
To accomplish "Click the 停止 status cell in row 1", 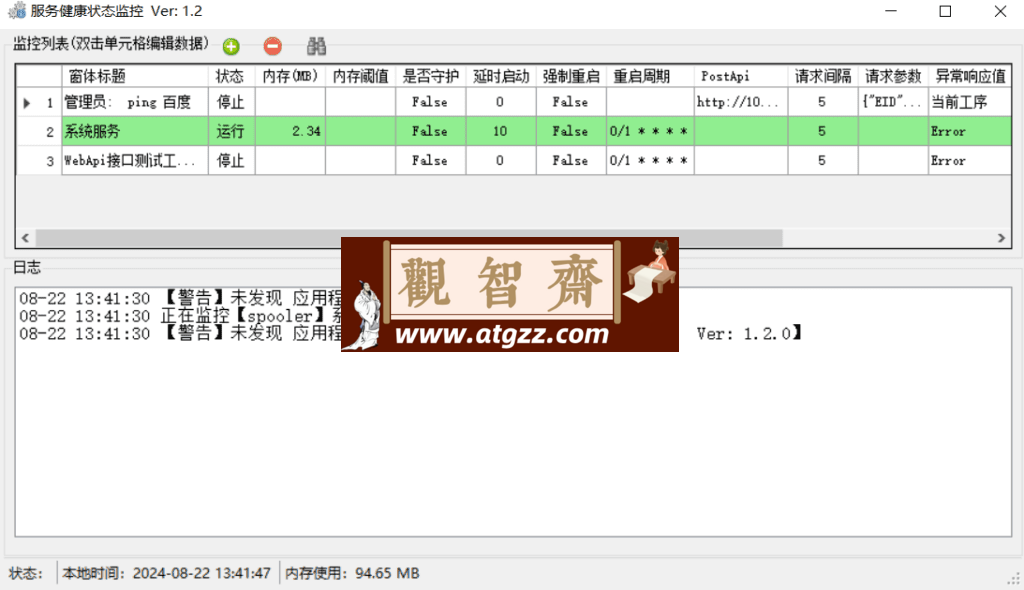I will (232, 102).
